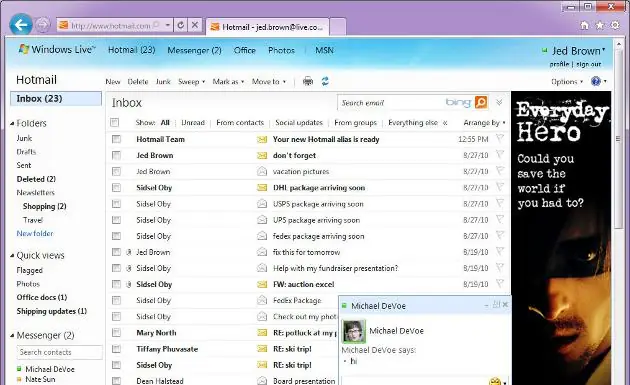Click the Delete button in toolbar
Image resolution: width=630 pixels, height=385 pixels.
coord(138,82)
